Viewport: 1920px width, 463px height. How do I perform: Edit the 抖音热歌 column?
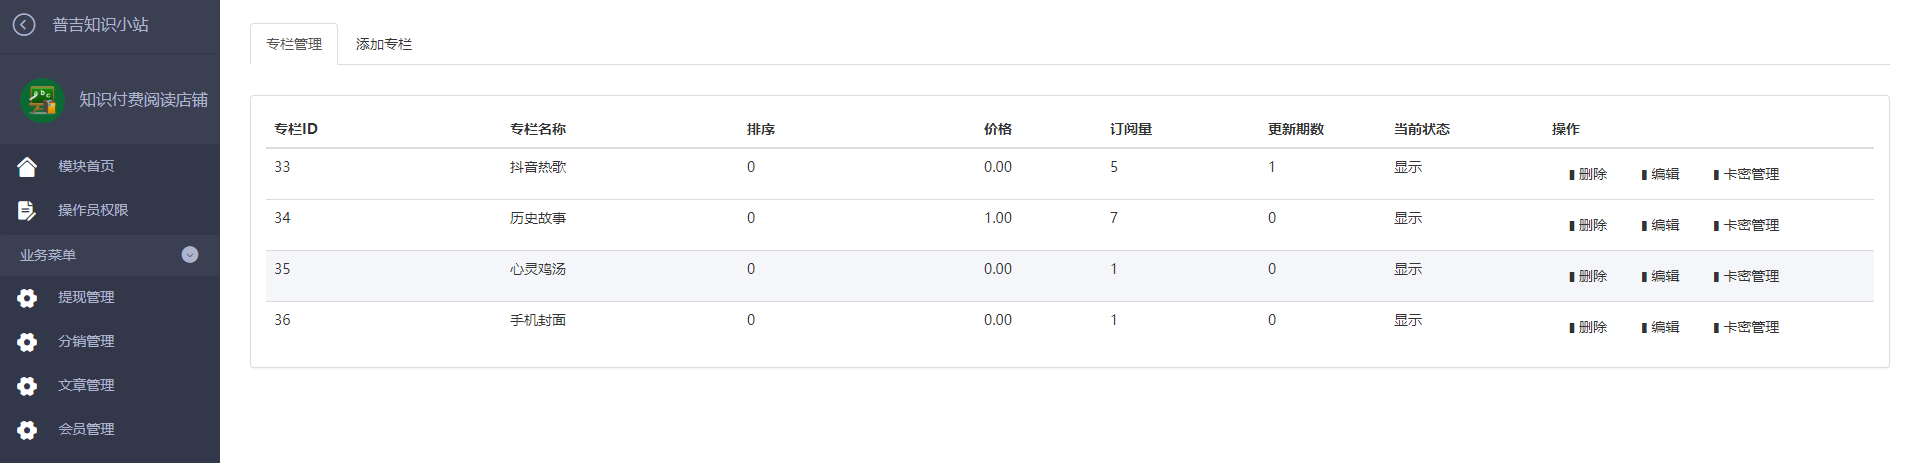tap(1660, 174)
